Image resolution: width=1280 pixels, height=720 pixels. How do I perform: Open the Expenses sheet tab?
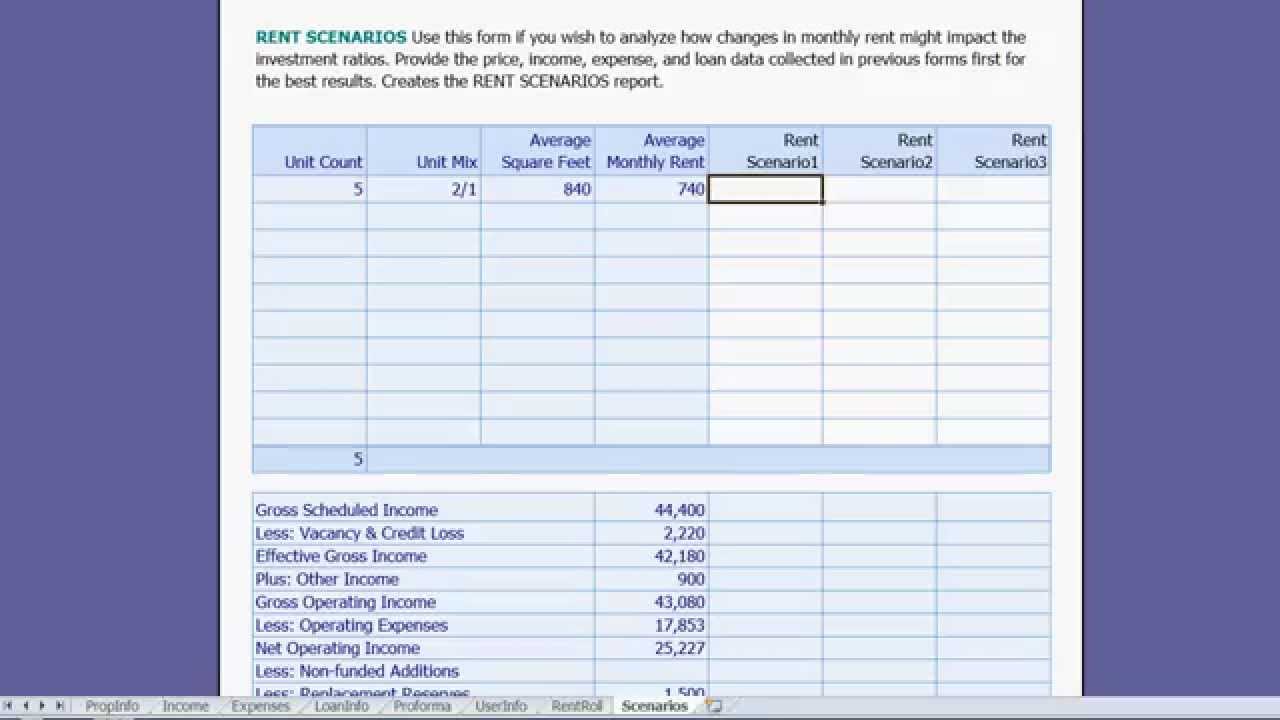coord(260,706)
